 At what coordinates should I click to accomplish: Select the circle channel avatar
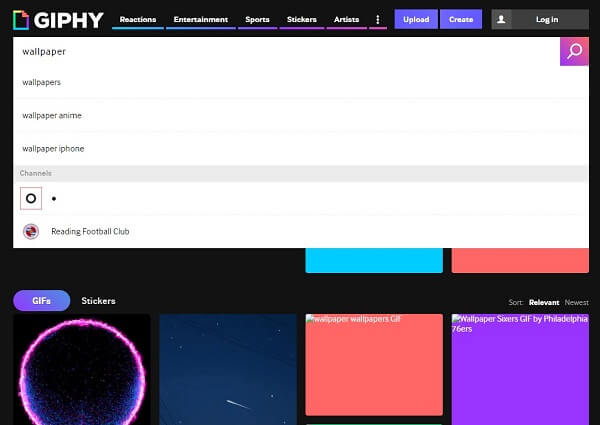tap(31, 199)
